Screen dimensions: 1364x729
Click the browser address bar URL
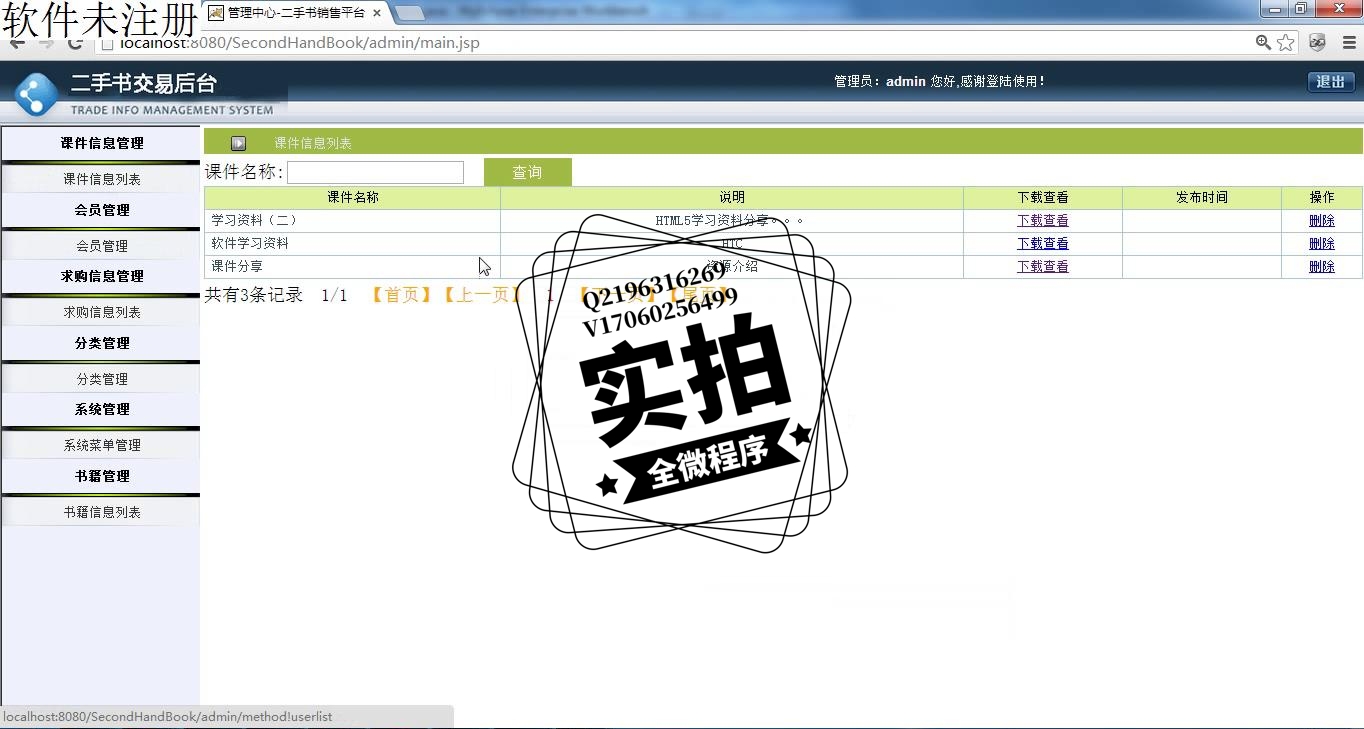300,43
